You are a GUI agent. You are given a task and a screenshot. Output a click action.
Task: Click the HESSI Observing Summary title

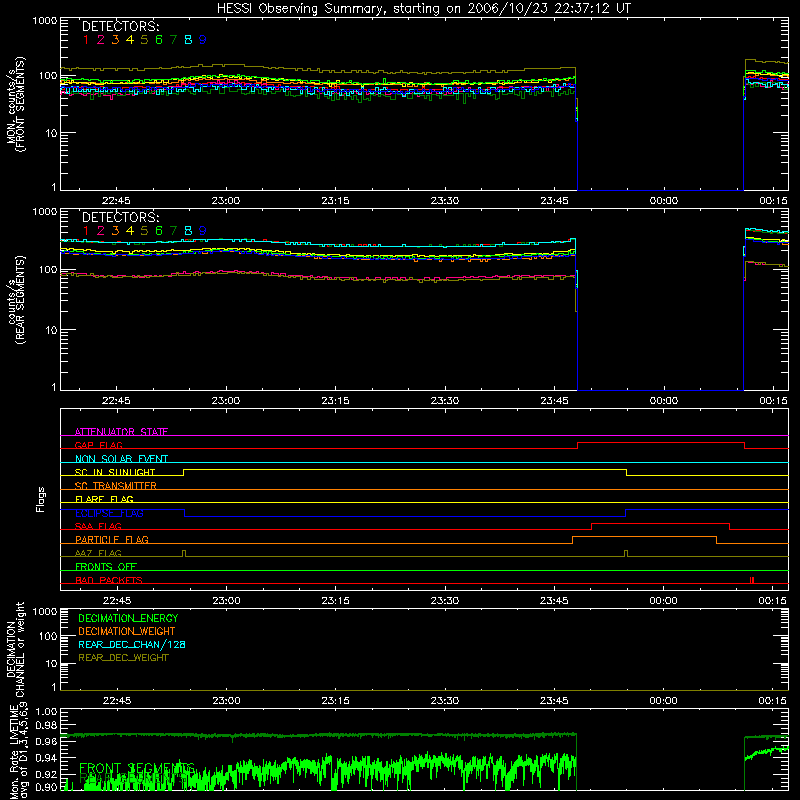[x=423, y=8]
